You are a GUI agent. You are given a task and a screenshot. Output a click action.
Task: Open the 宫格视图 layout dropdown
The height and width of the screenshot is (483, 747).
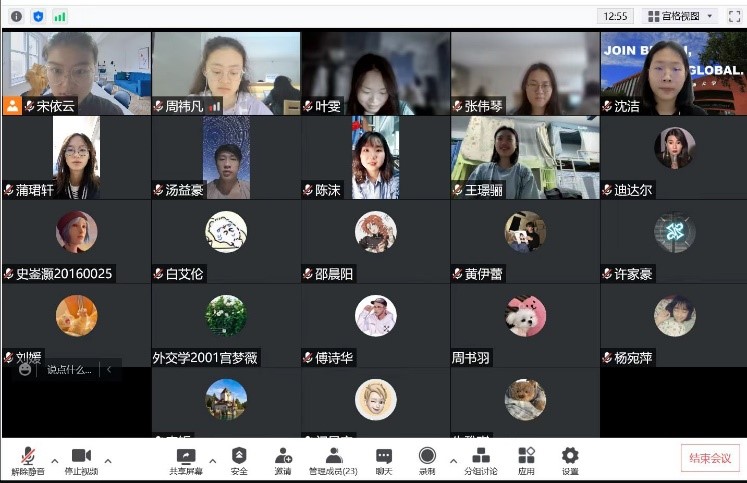(681, 16)
